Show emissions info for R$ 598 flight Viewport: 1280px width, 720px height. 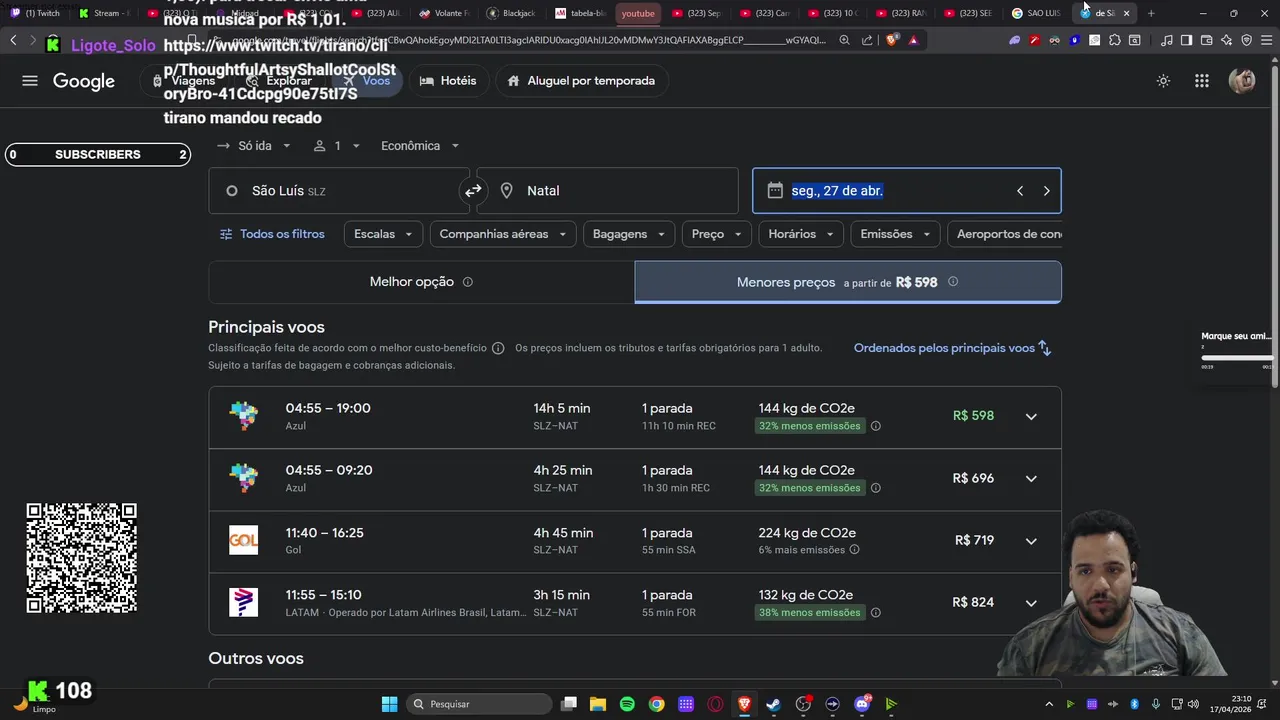coord(875,426)
